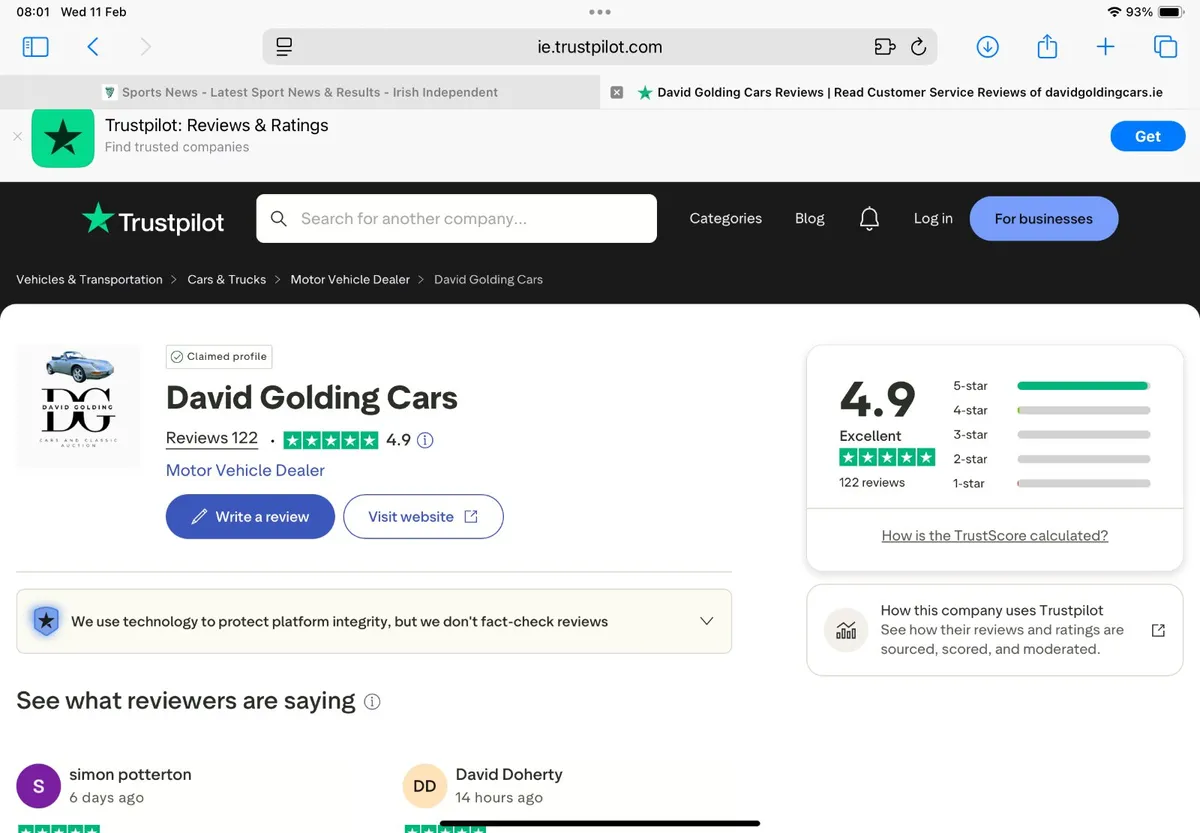Go back to previous page

point(93,47)
